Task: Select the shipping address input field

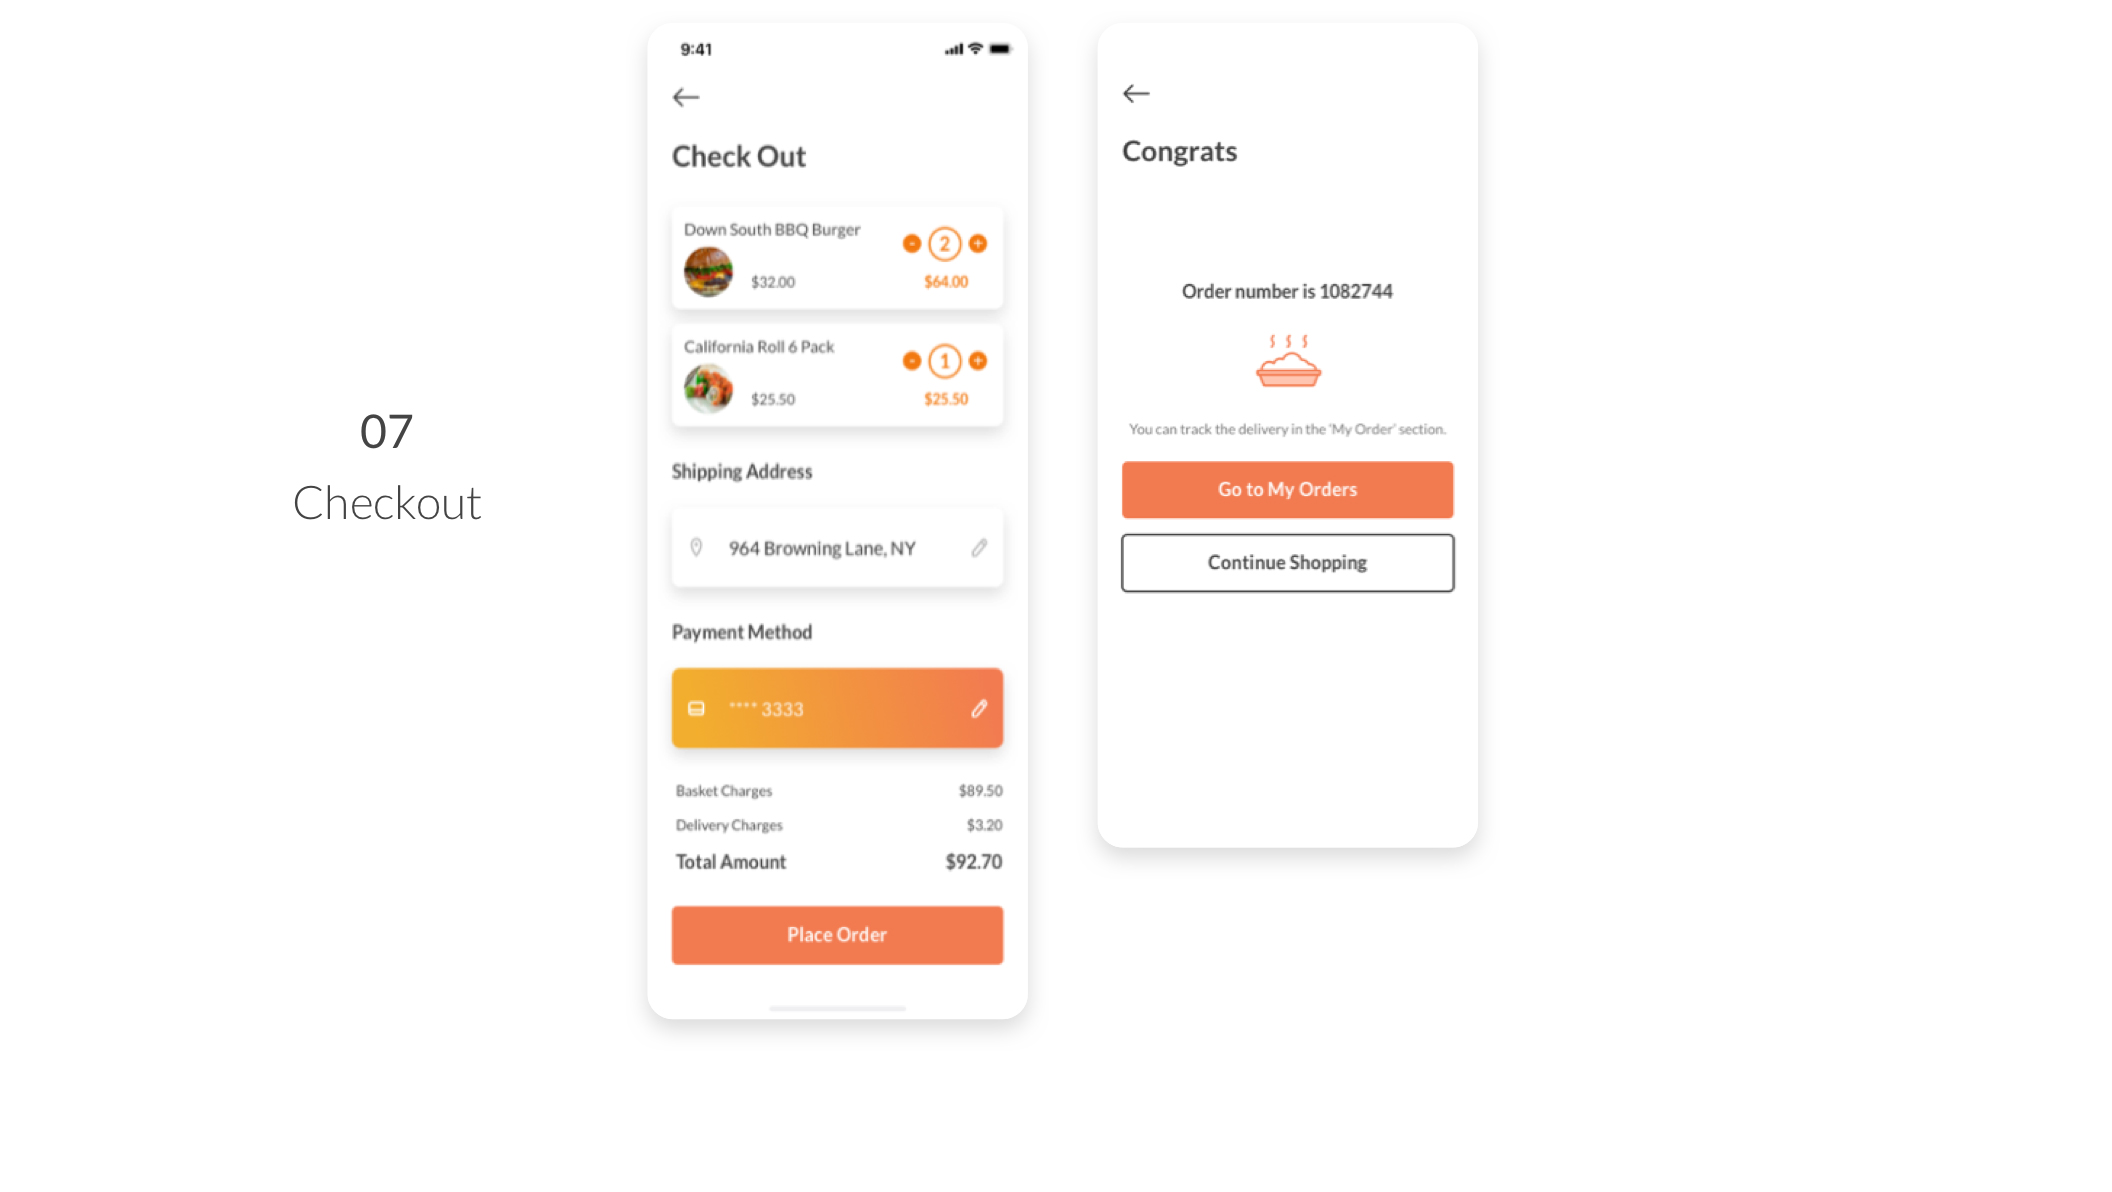Action: 837,548
